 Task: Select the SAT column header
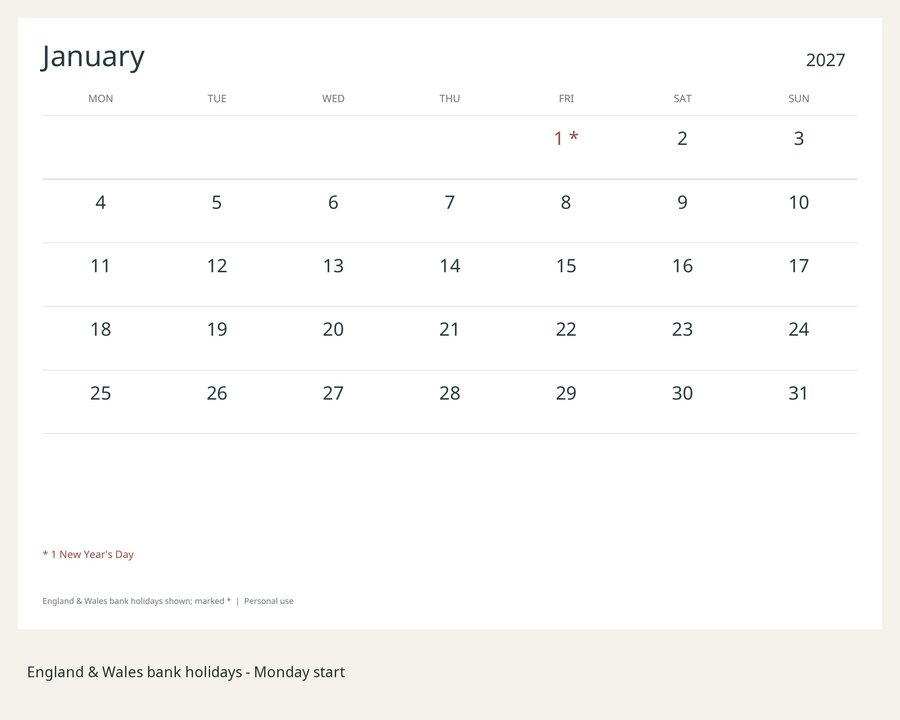(682, 99)
